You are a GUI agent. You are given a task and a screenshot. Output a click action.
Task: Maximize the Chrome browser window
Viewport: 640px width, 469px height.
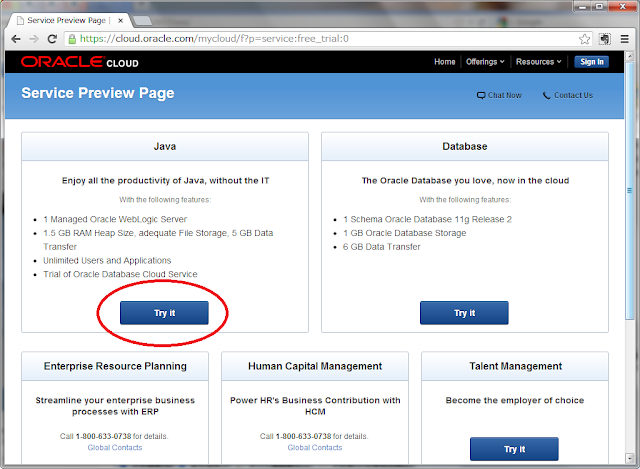click(599, 7)
